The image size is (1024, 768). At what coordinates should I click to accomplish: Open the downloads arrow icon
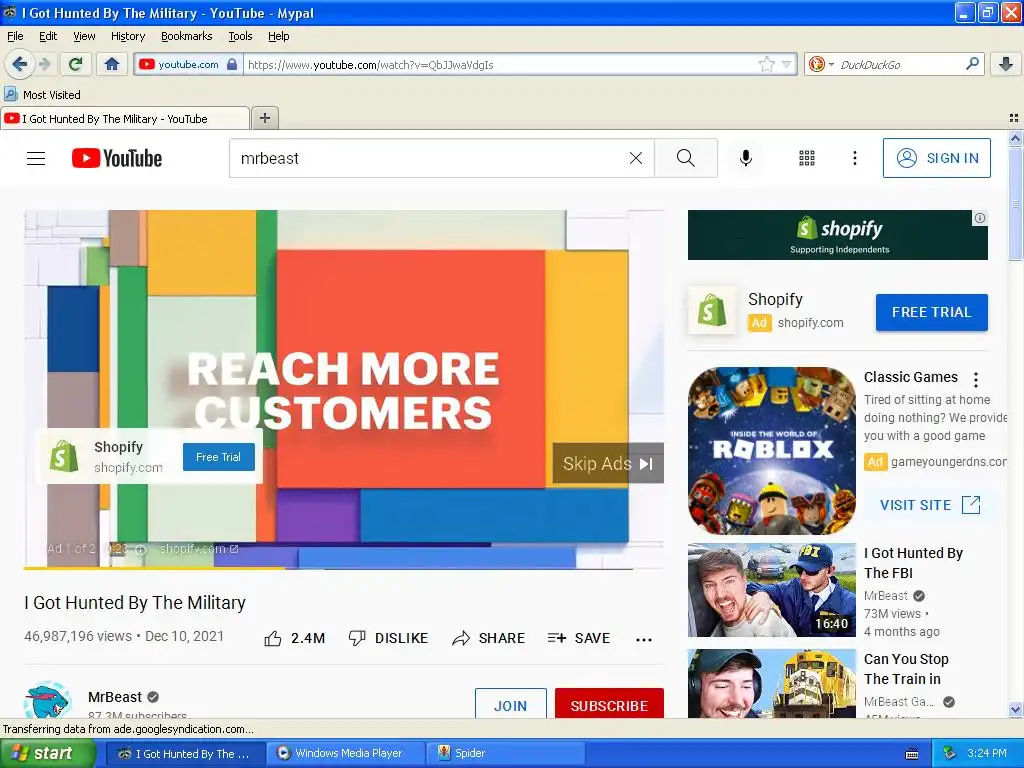click(x=1006, y=64)
